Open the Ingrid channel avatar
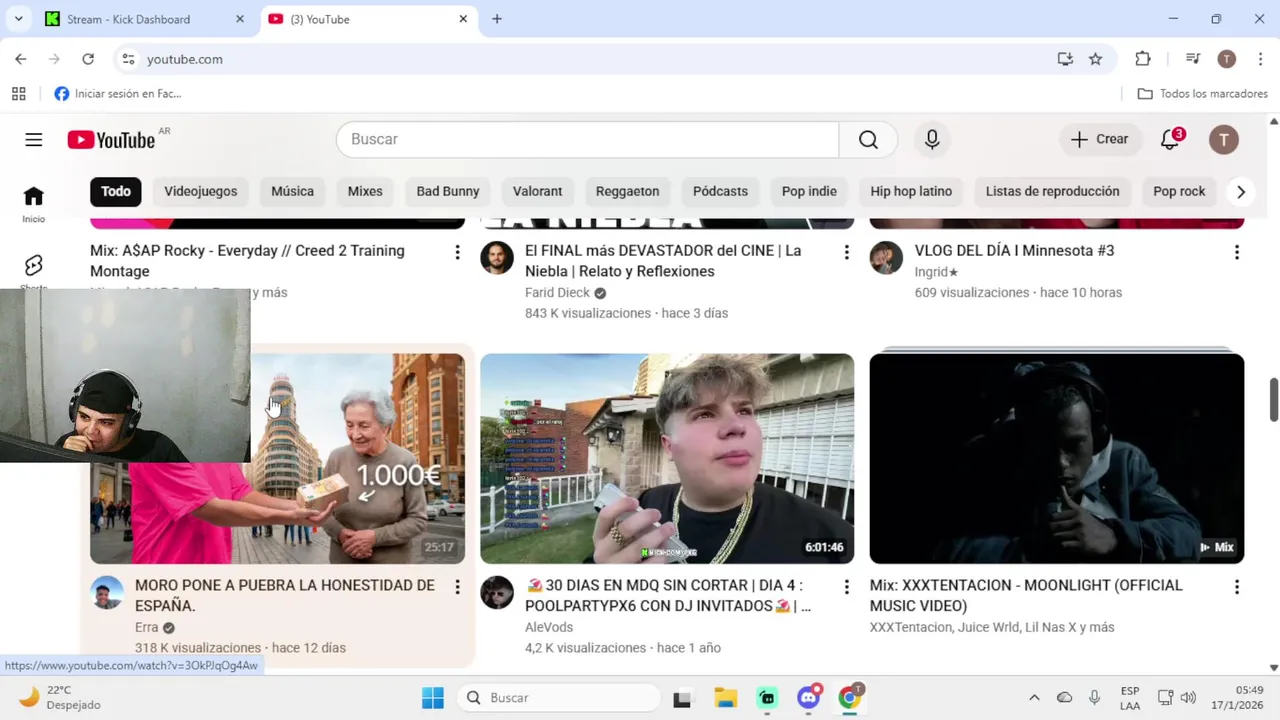1280x720 pixels. click(x=886, y=258)
